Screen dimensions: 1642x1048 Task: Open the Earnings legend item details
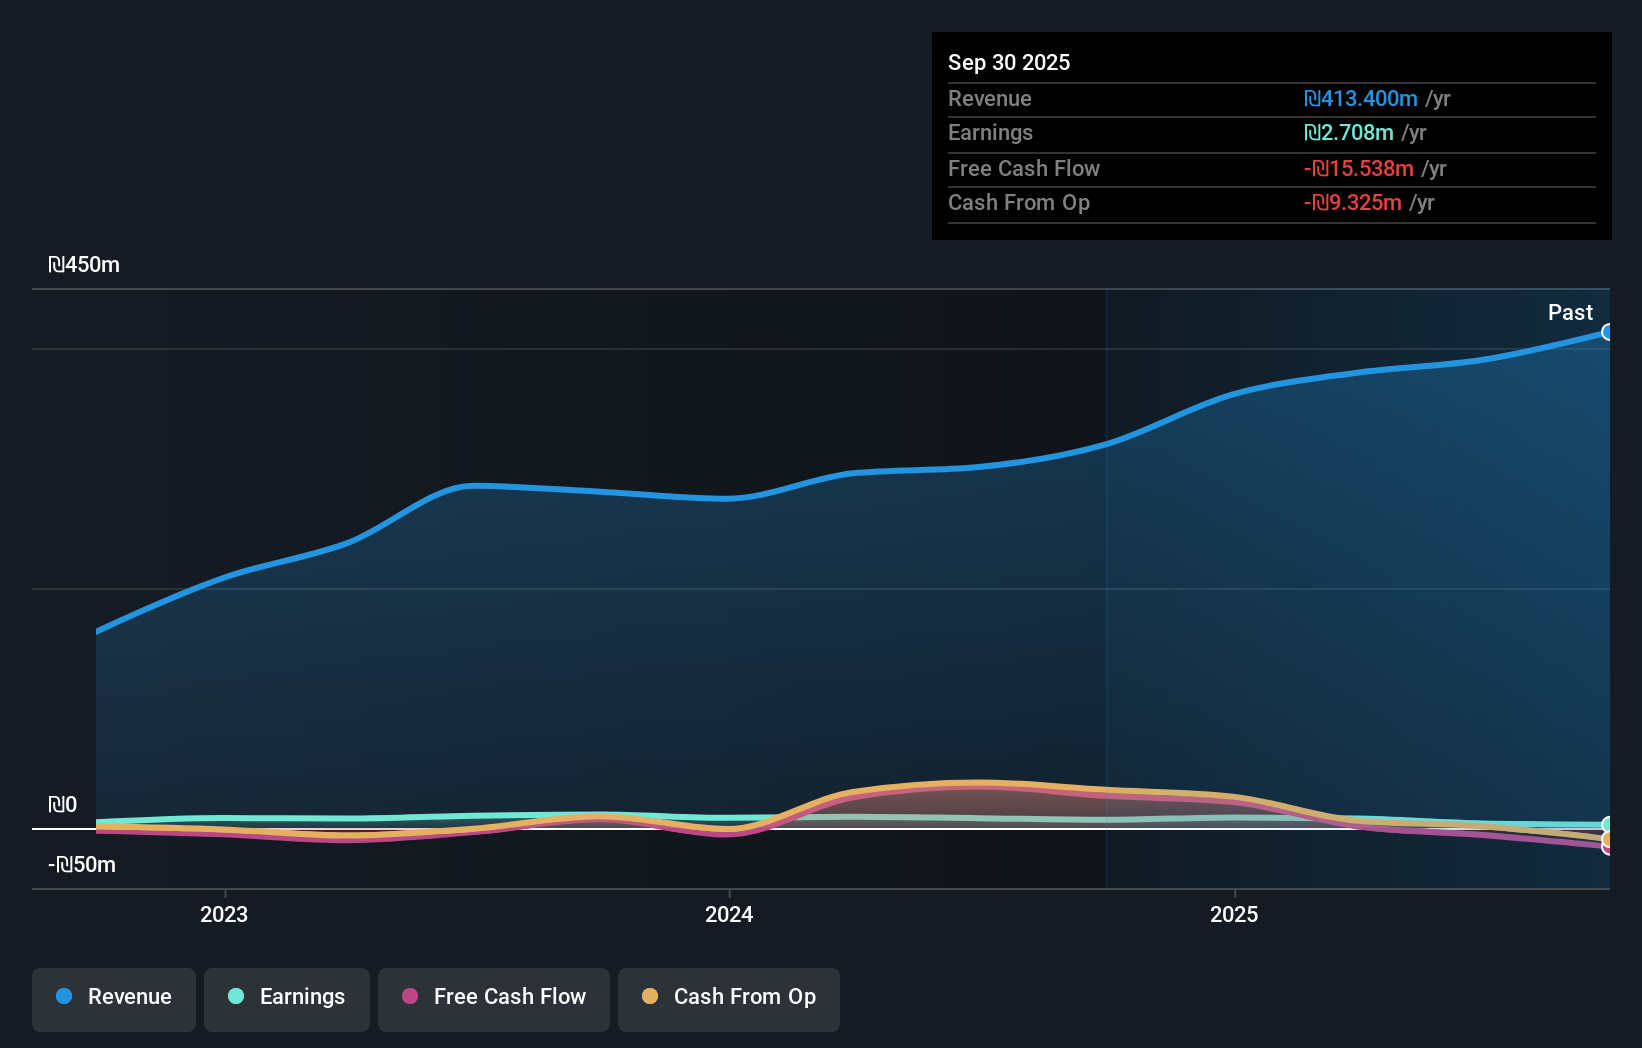click(286, 997)
